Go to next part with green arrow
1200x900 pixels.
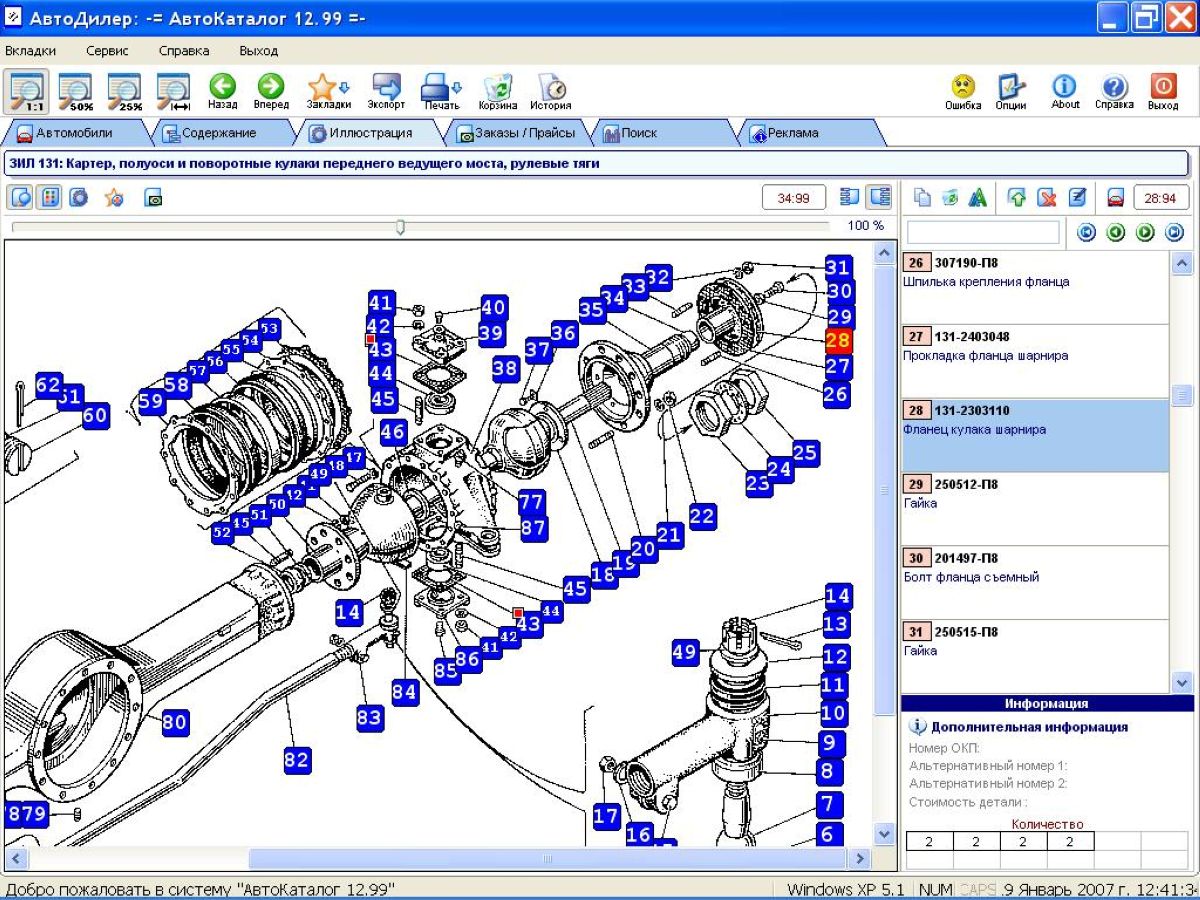click(x=1145, y=233)
